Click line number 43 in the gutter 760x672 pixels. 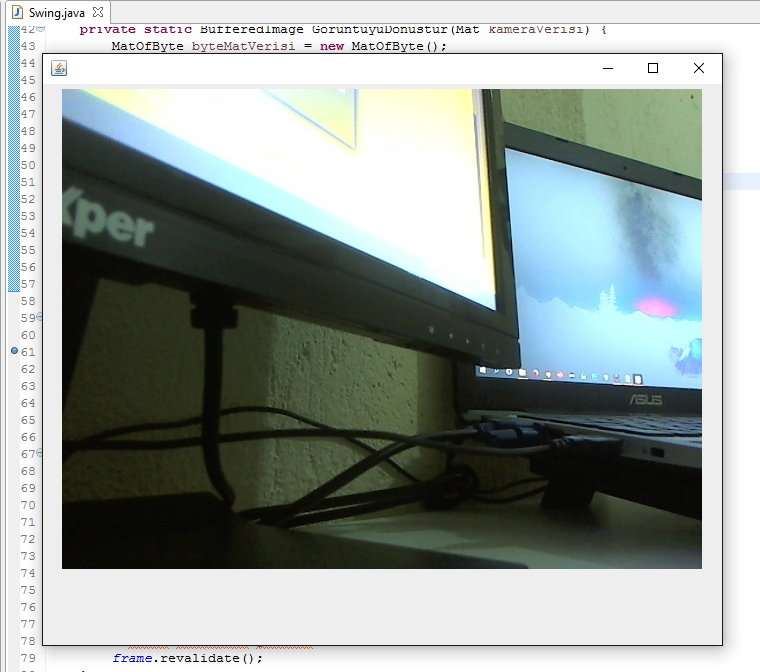27,46
